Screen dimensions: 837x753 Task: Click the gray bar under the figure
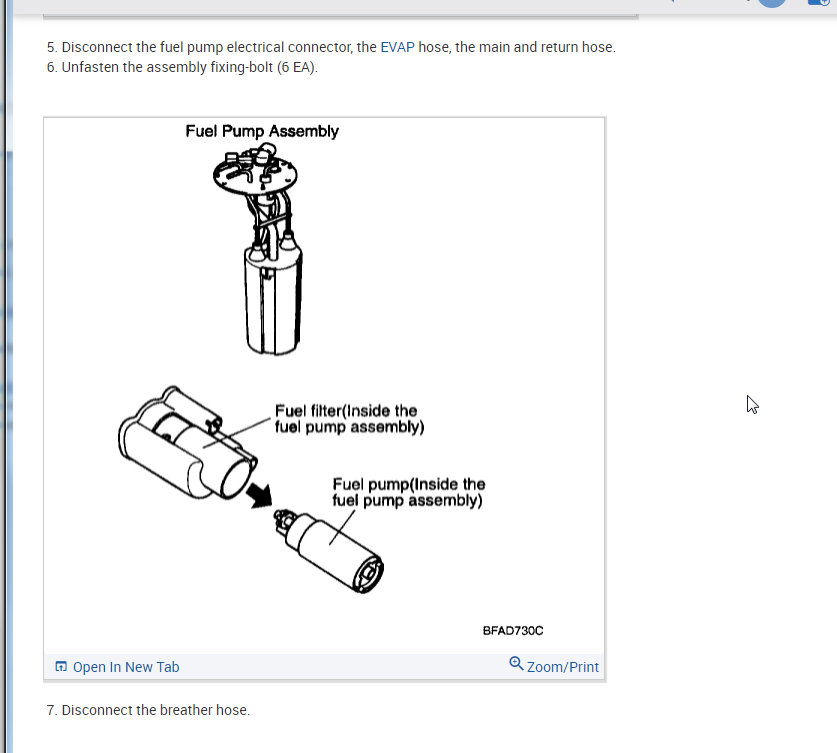324,667
